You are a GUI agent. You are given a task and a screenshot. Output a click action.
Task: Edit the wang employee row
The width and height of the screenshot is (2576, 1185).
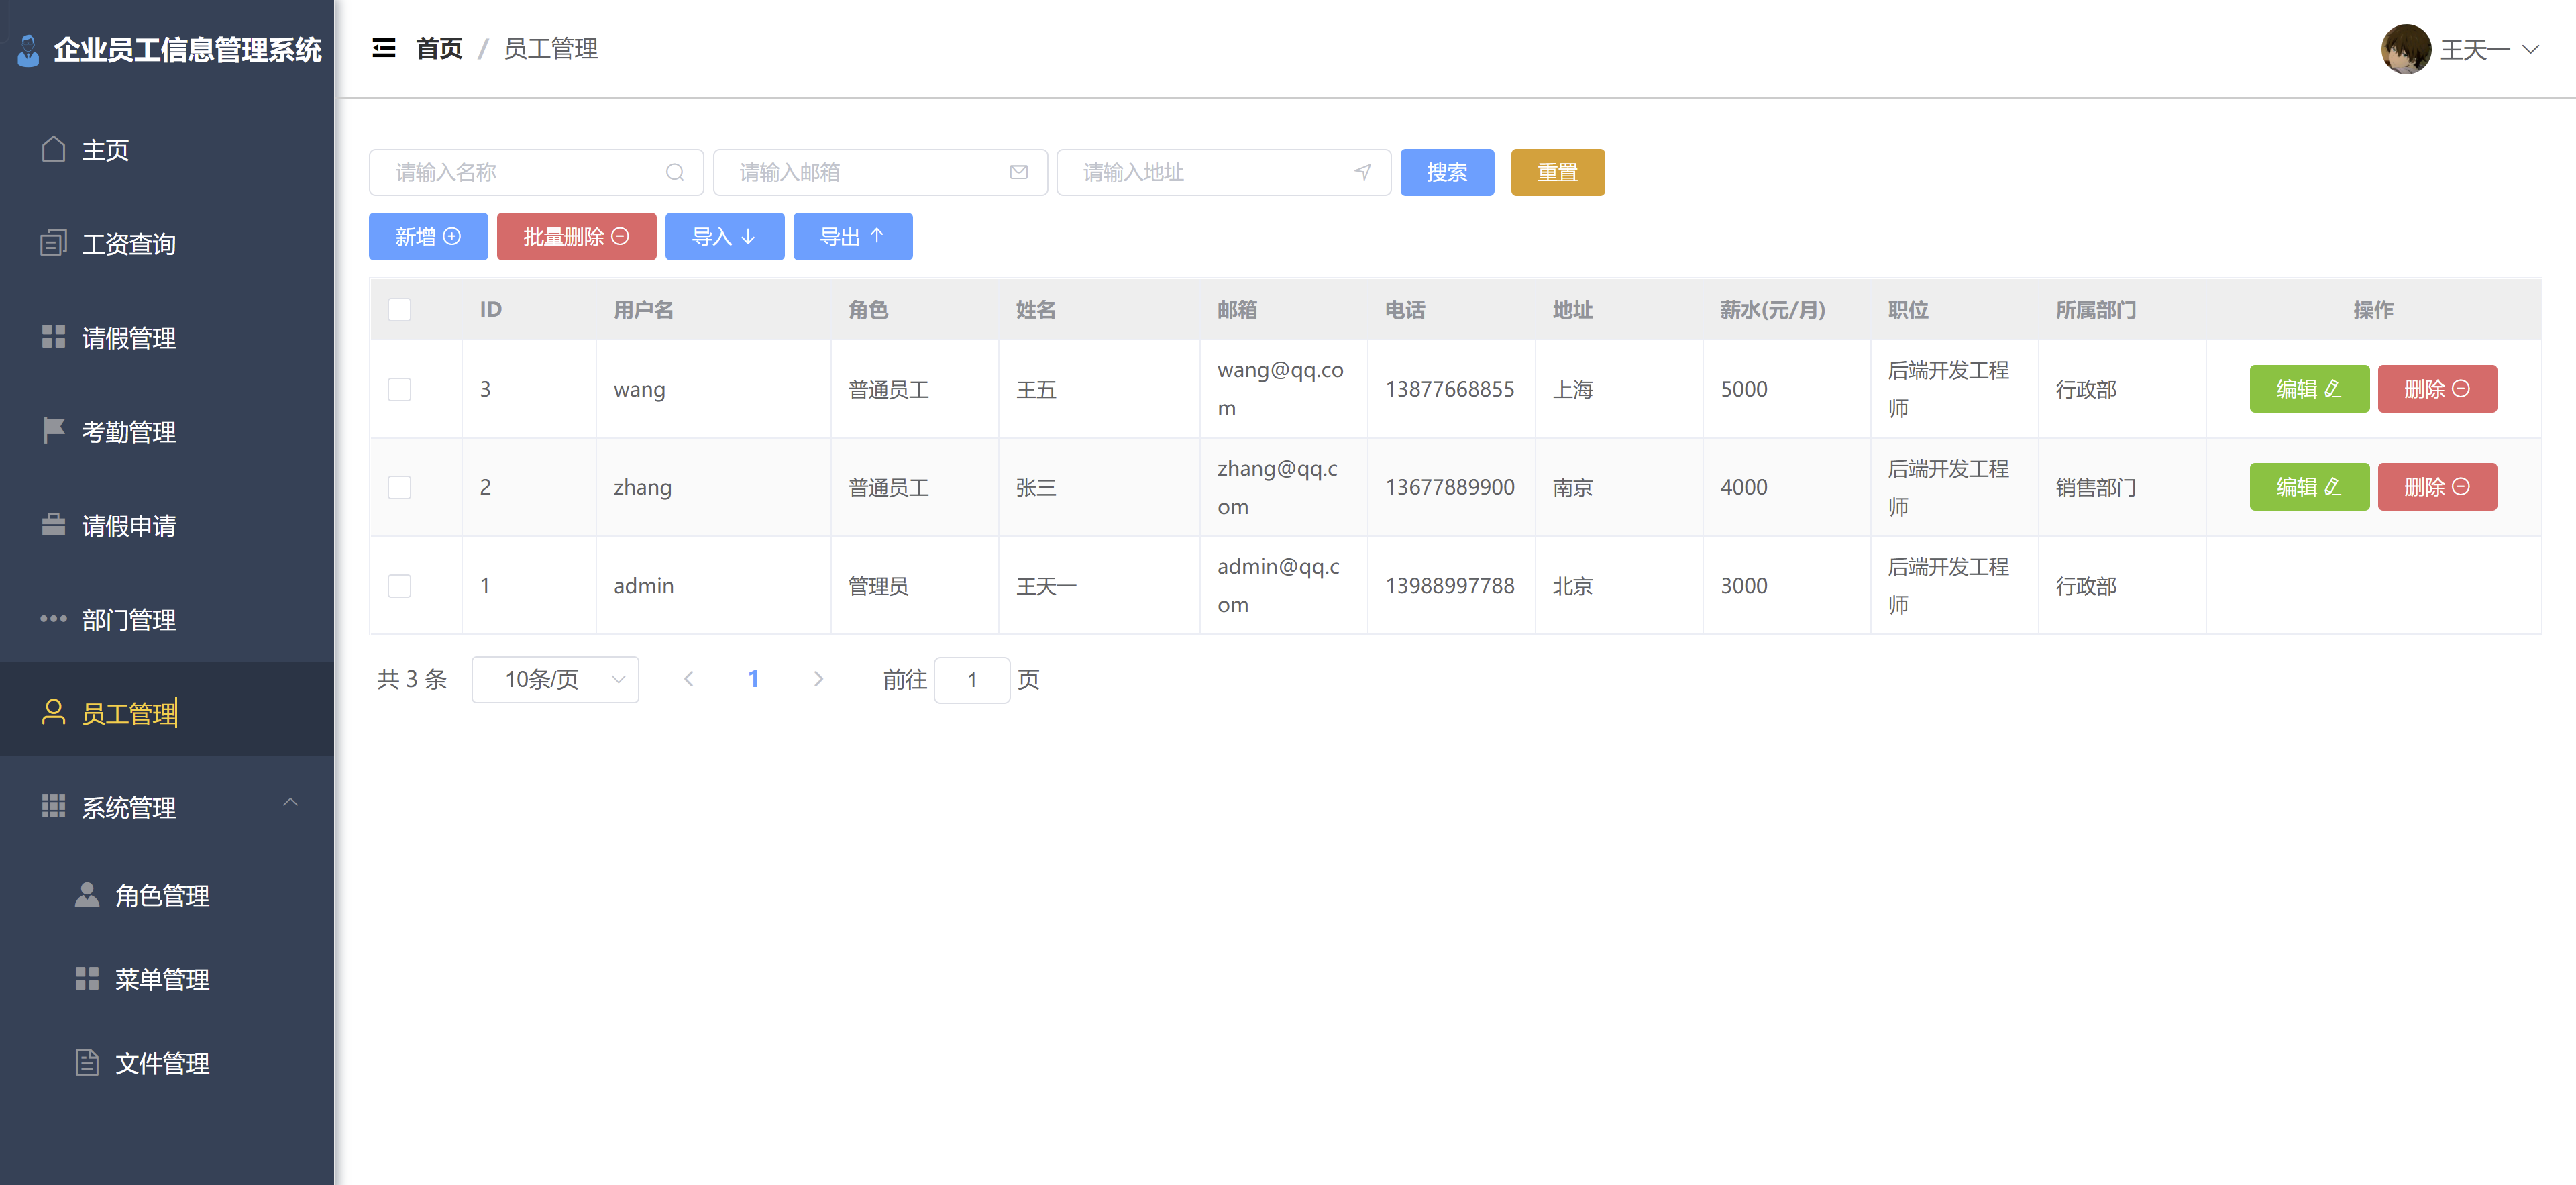pyautogui.click(x=2309, y=389)
